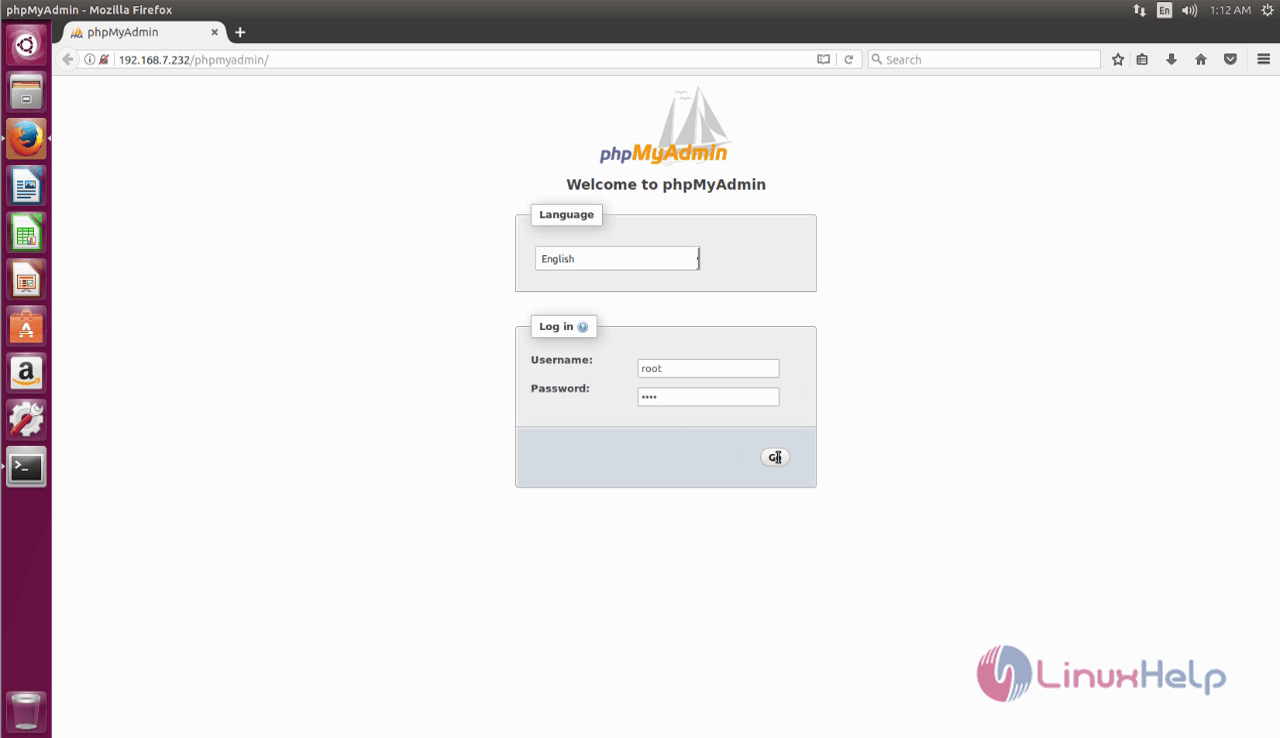Image resolution: width=1280 pixels, height=738 pixels.
Task: Show your bookmarks list
Action: 1143,60
